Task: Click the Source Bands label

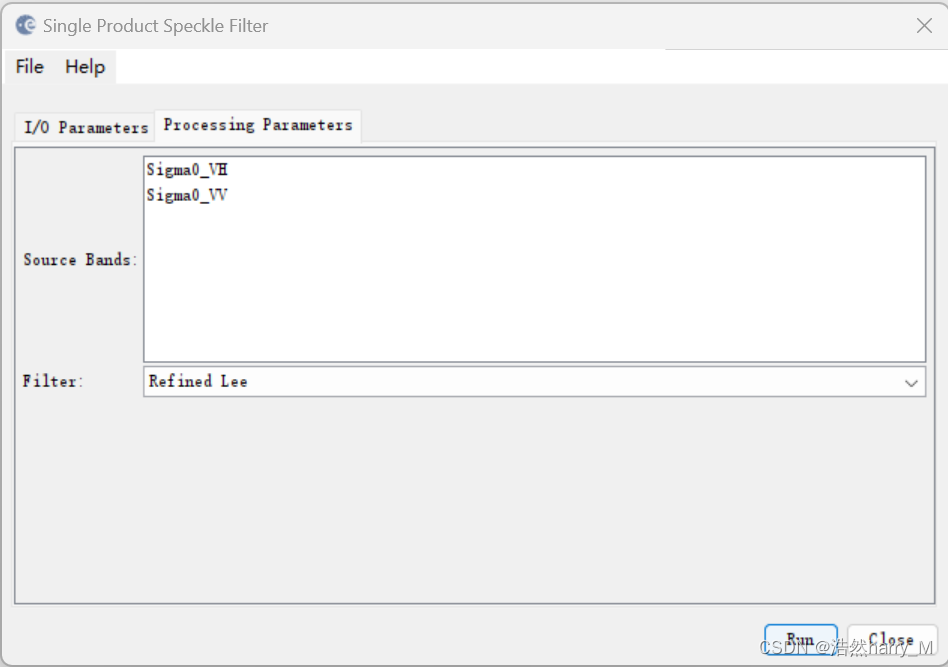Action: click(x=80, y=260)
